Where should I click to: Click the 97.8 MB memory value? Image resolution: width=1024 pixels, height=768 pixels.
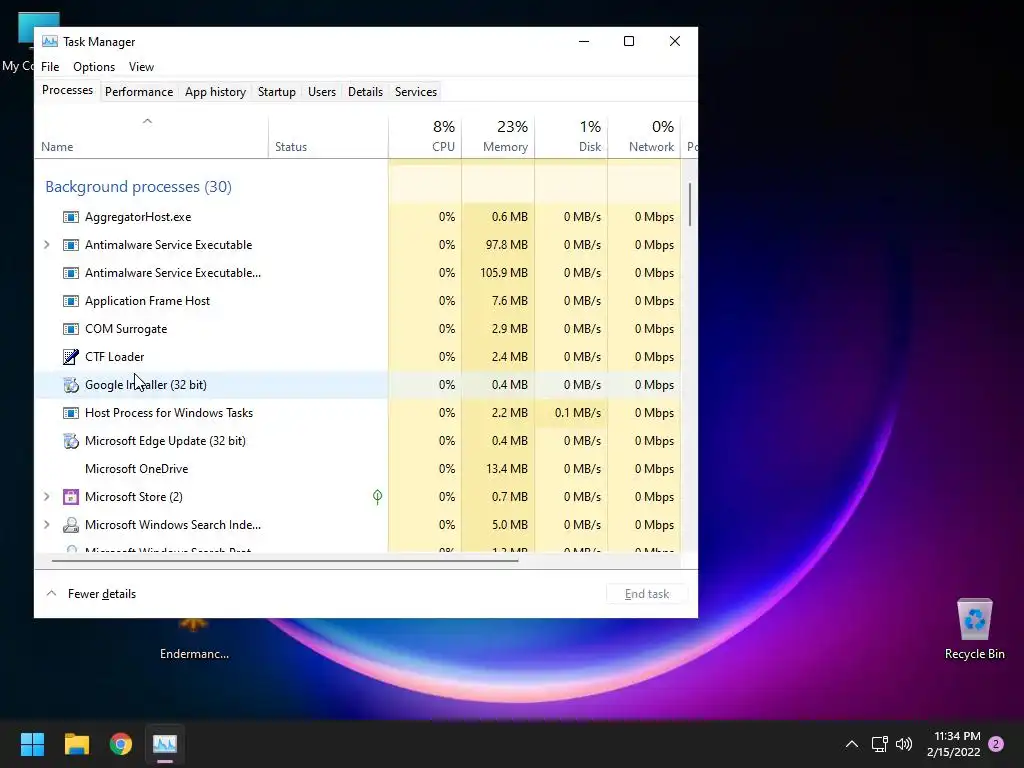pyautogui.click(x=506, y=245)
